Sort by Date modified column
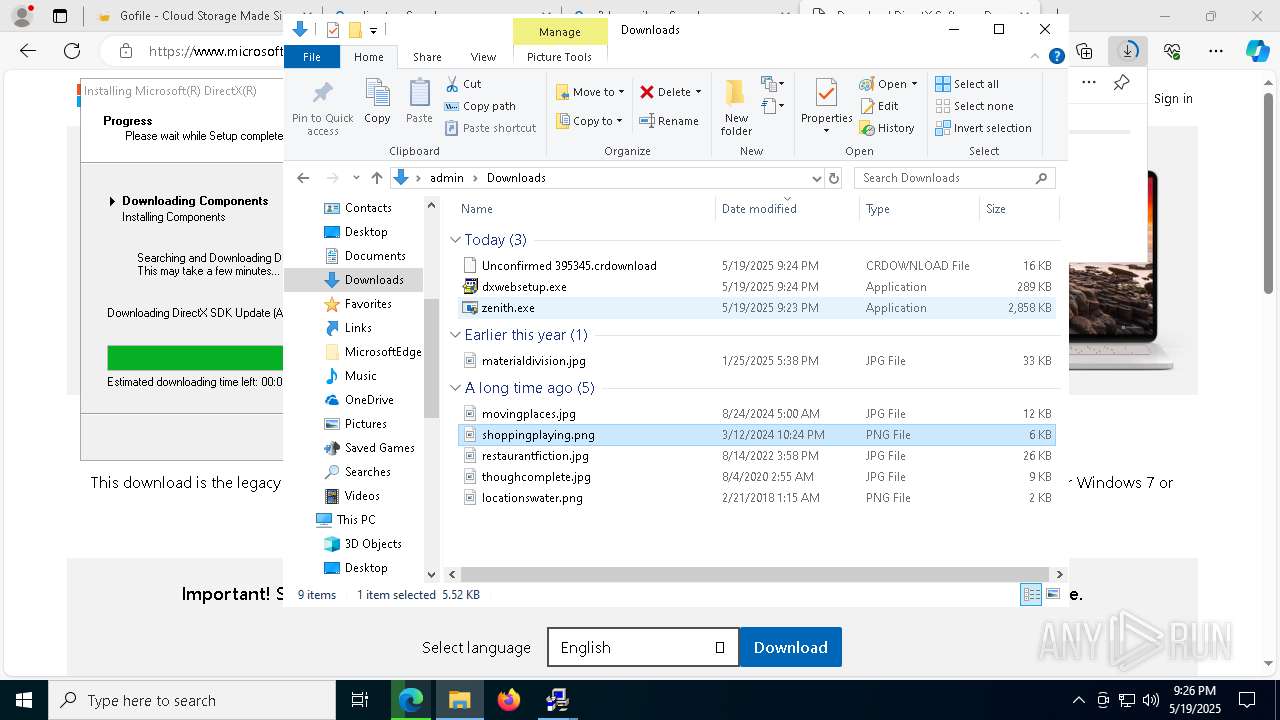 (x=787, y=209)
